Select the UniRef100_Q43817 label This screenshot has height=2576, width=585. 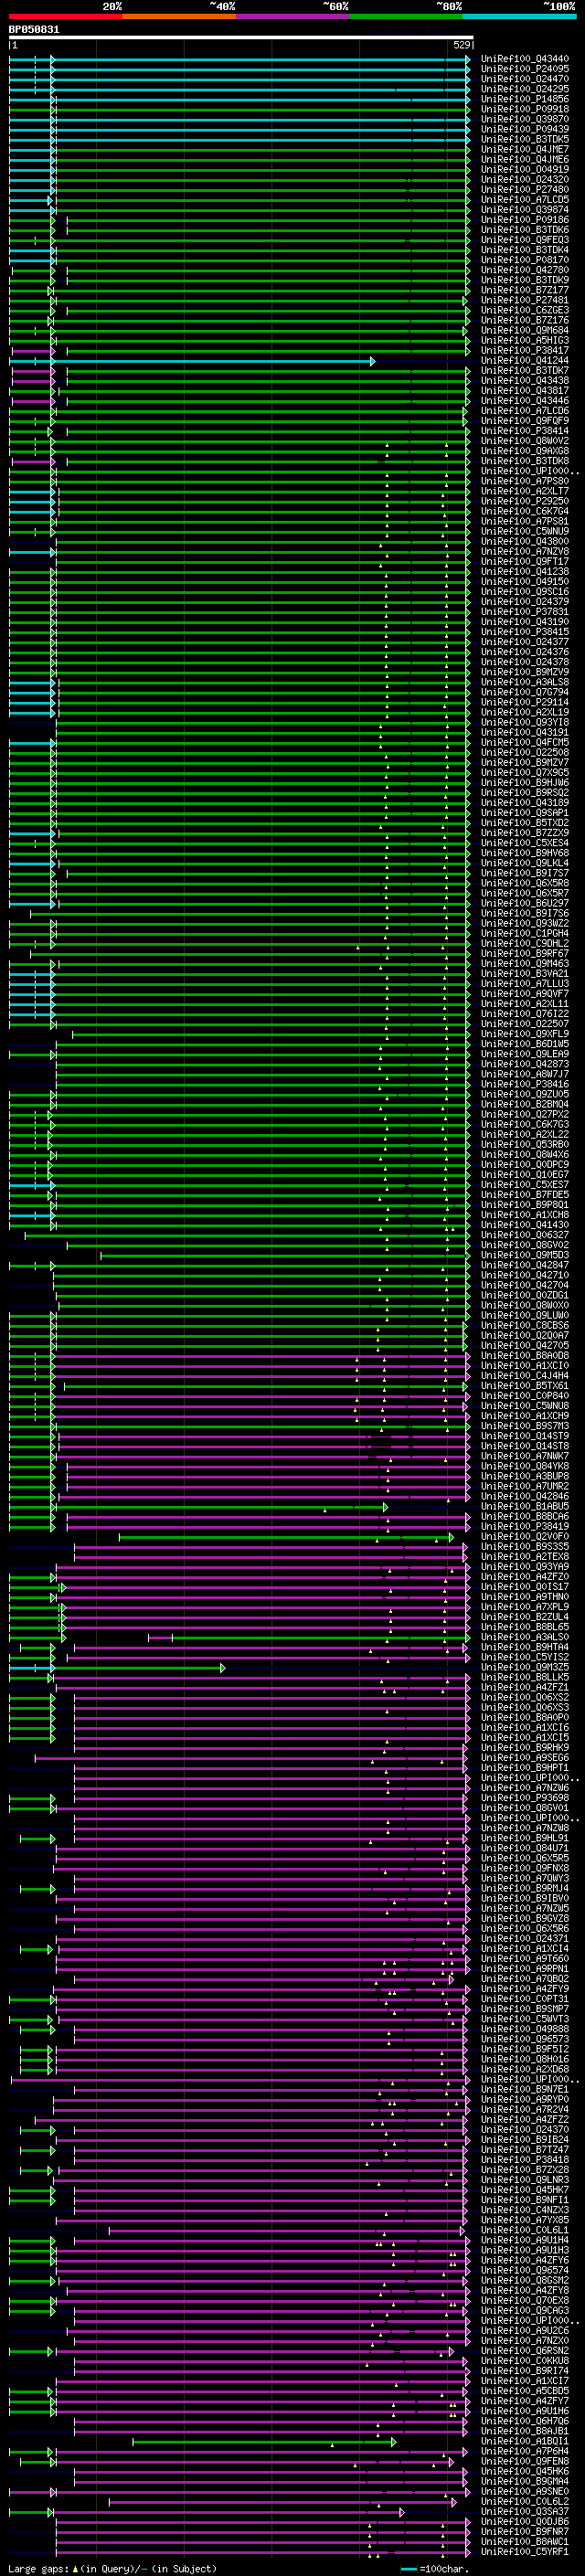click(x=525, y=390)
